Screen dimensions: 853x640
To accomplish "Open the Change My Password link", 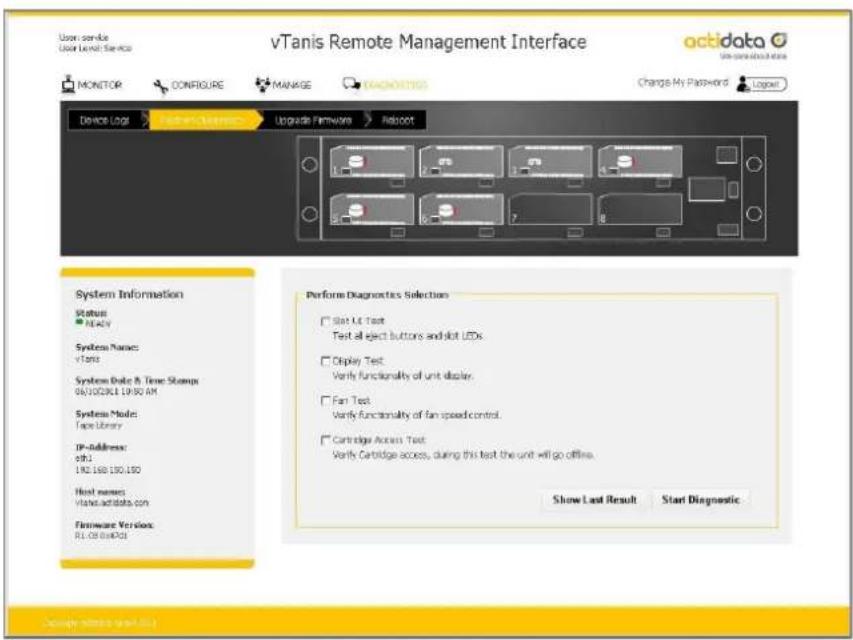I will point(683,83).
